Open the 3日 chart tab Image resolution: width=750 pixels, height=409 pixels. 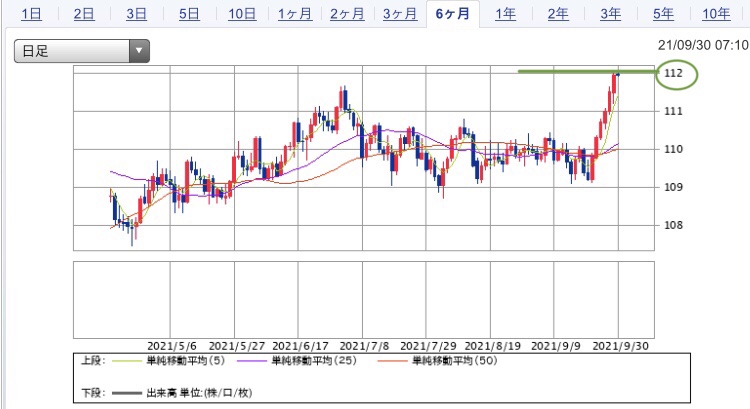136,14
